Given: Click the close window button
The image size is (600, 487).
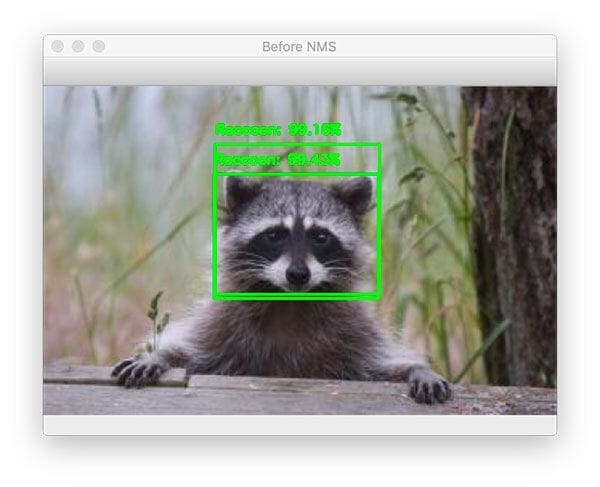Looking at the screenshot, I should pyautogui.click(x=58, y=47).
